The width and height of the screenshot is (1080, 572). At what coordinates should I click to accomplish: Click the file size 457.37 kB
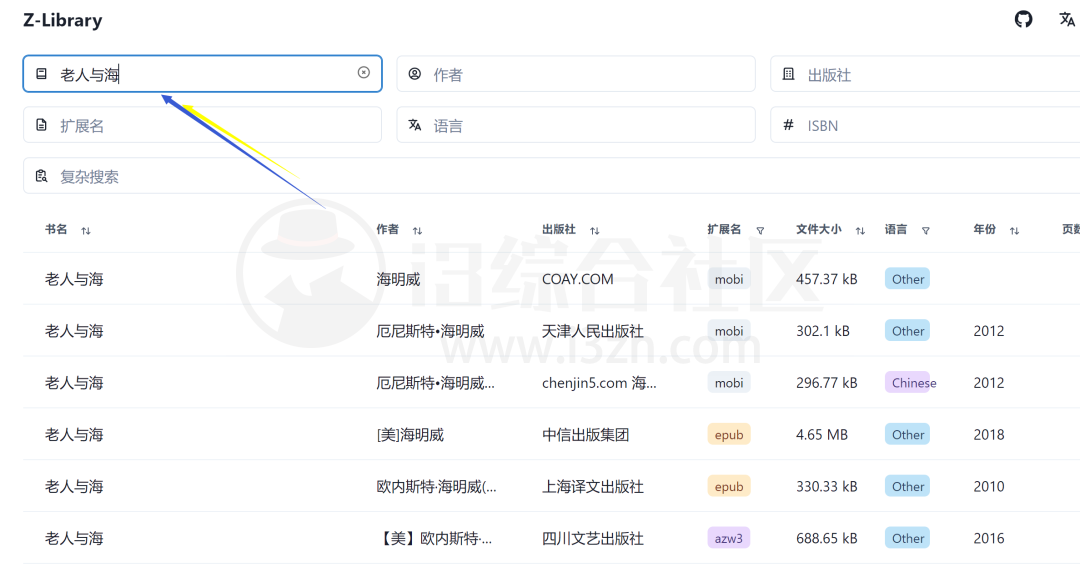tap(827, 279)
